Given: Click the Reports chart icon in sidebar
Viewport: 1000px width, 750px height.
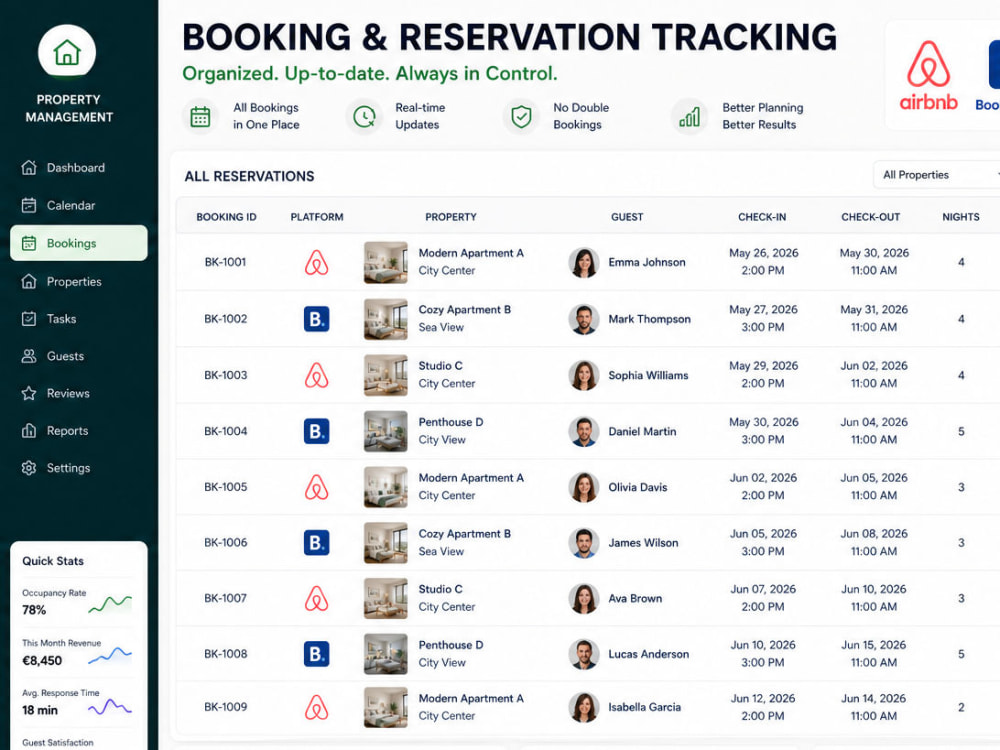Looking at the screenshot, I should [29, 430].
